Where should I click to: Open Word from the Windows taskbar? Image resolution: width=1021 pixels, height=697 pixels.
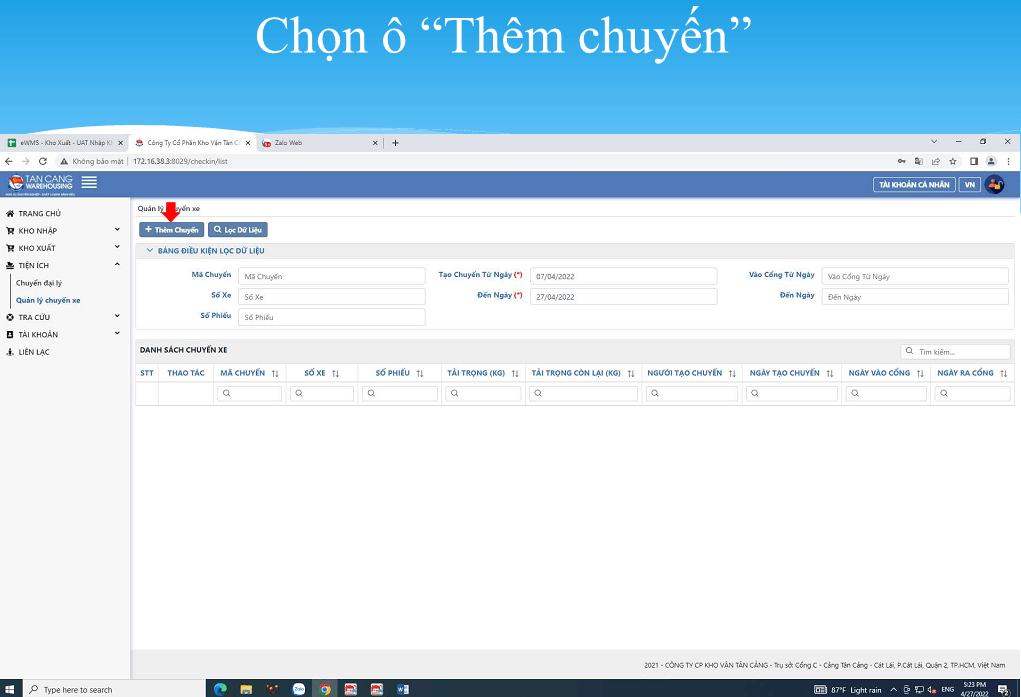[402, 689]
